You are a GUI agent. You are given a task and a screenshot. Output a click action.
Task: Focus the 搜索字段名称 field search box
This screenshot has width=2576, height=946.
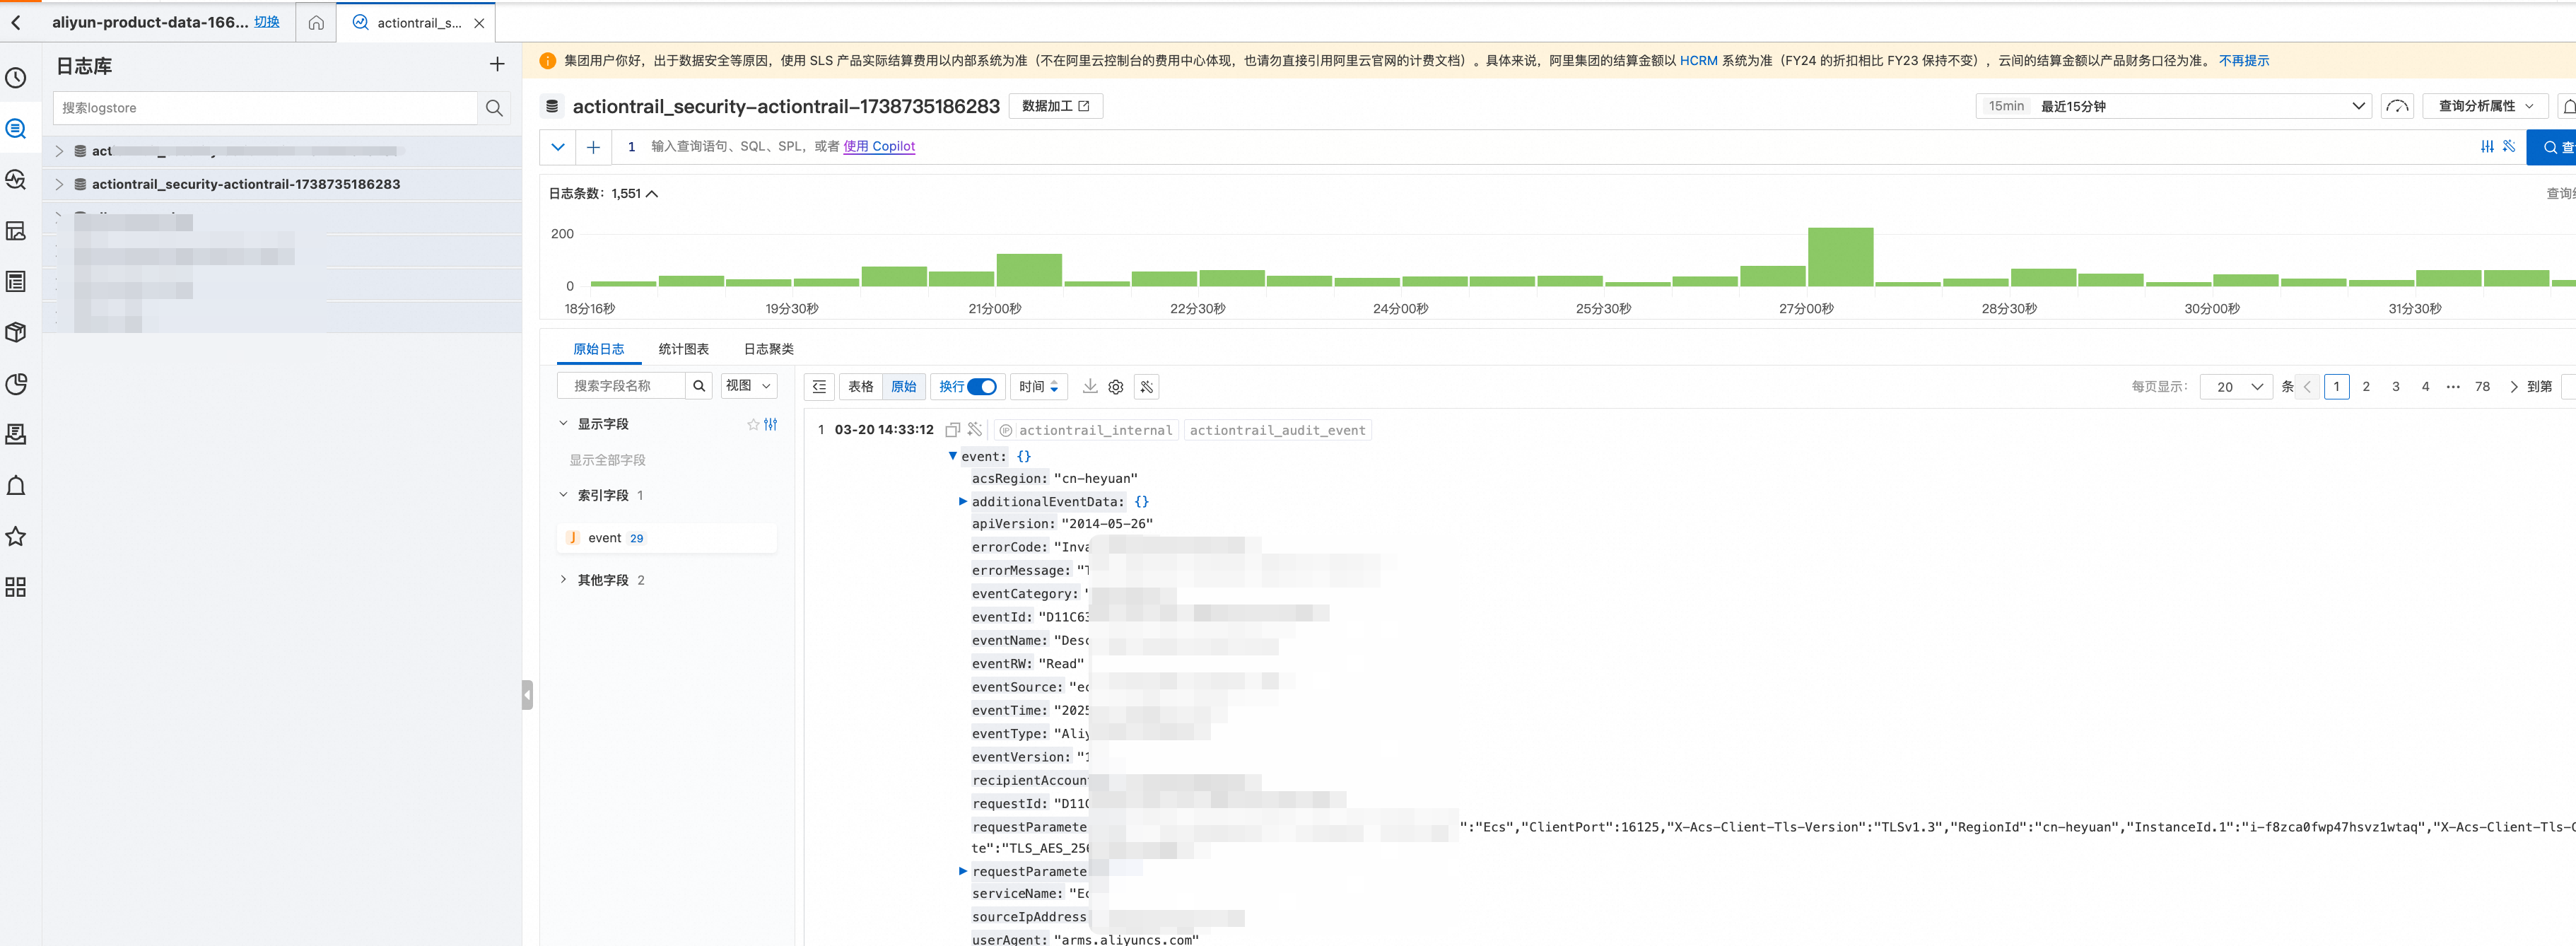coord(621,386)
